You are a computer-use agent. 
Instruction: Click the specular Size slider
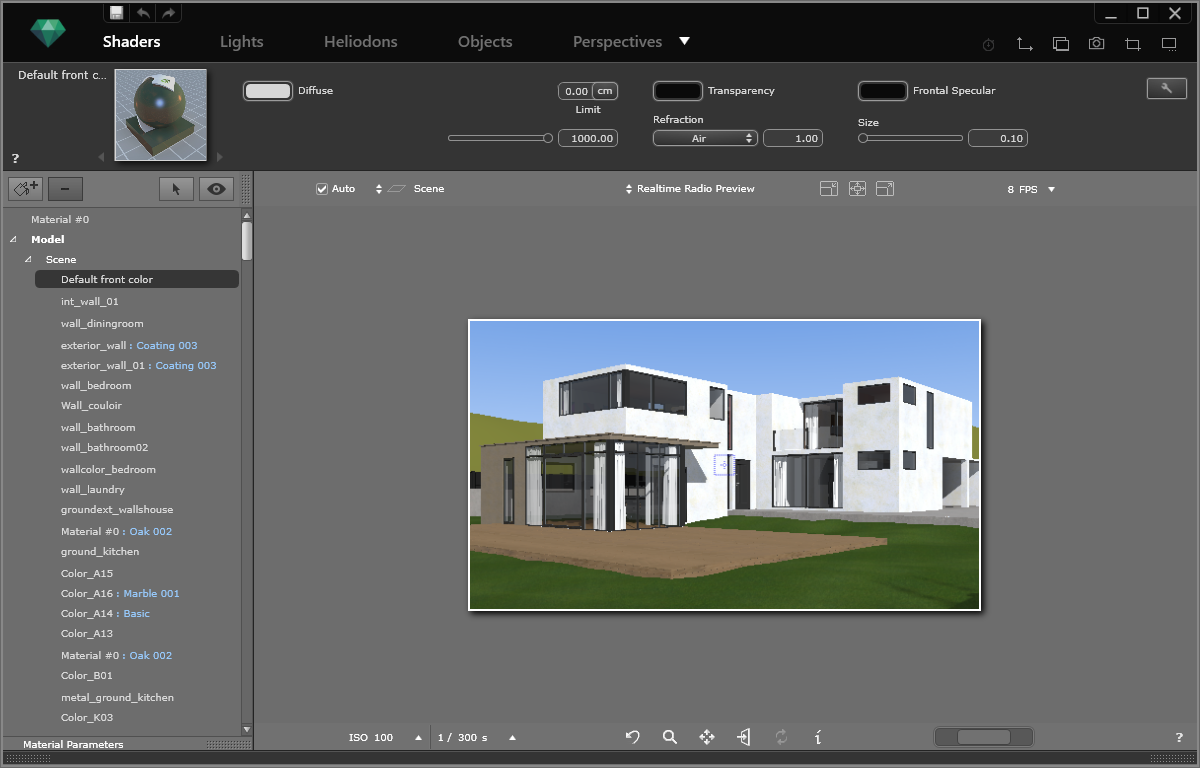[x=910, y=138]
